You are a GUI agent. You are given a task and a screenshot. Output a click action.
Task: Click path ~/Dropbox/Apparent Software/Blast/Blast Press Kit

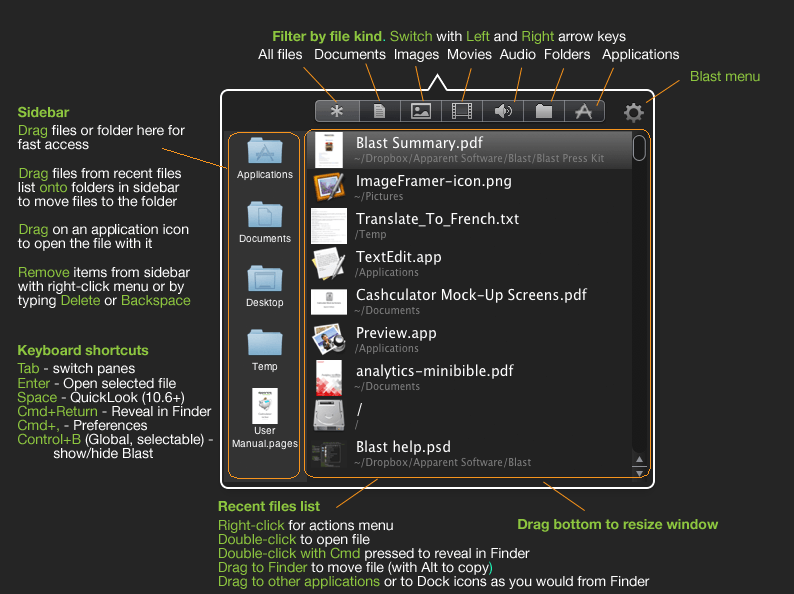(x=480, y=159)
